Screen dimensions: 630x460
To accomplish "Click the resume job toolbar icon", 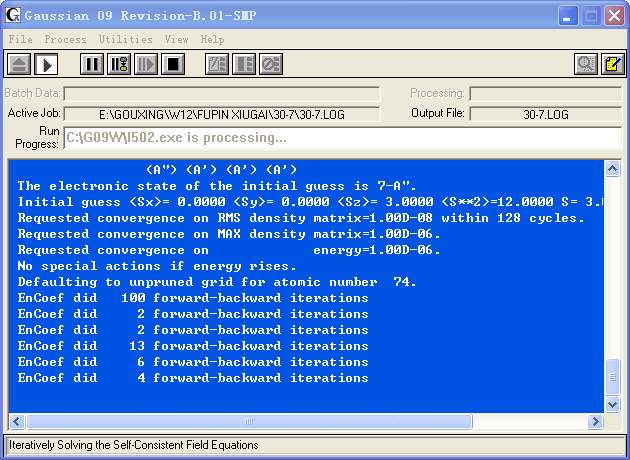I will pos(146,64).
